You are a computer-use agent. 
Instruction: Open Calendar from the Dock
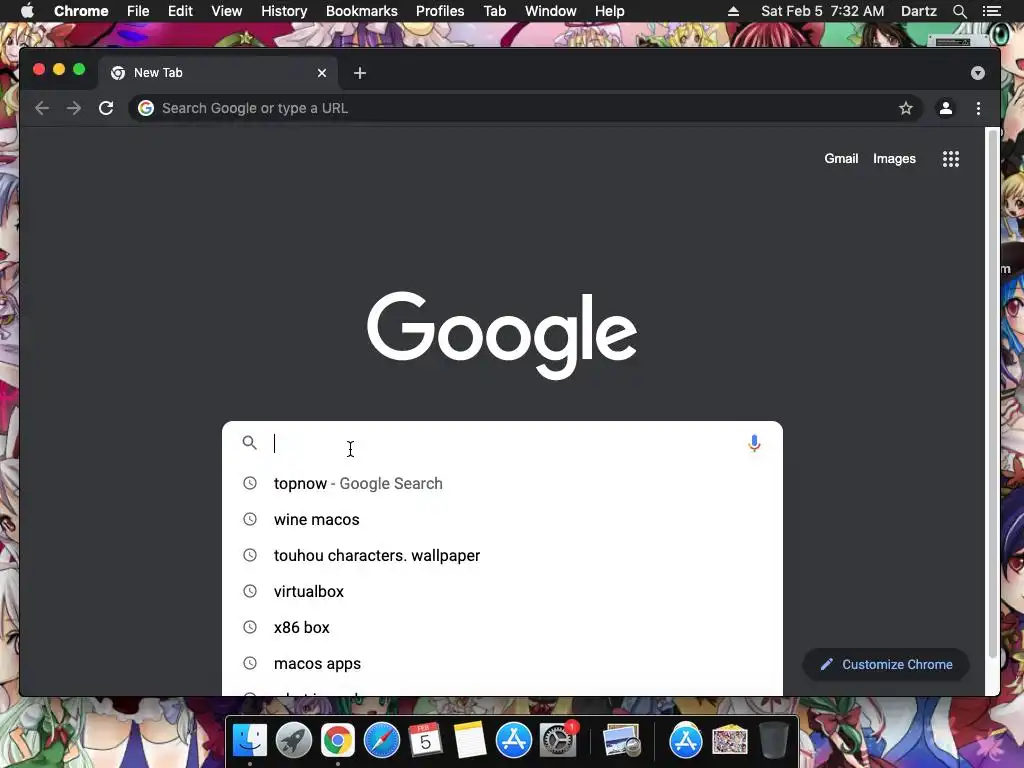[425, 741]
